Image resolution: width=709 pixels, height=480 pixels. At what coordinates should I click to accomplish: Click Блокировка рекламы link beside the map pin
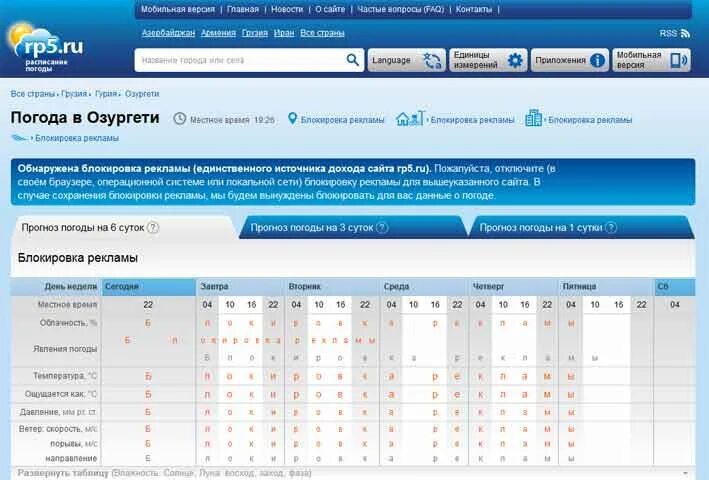(x=342, y=120)
